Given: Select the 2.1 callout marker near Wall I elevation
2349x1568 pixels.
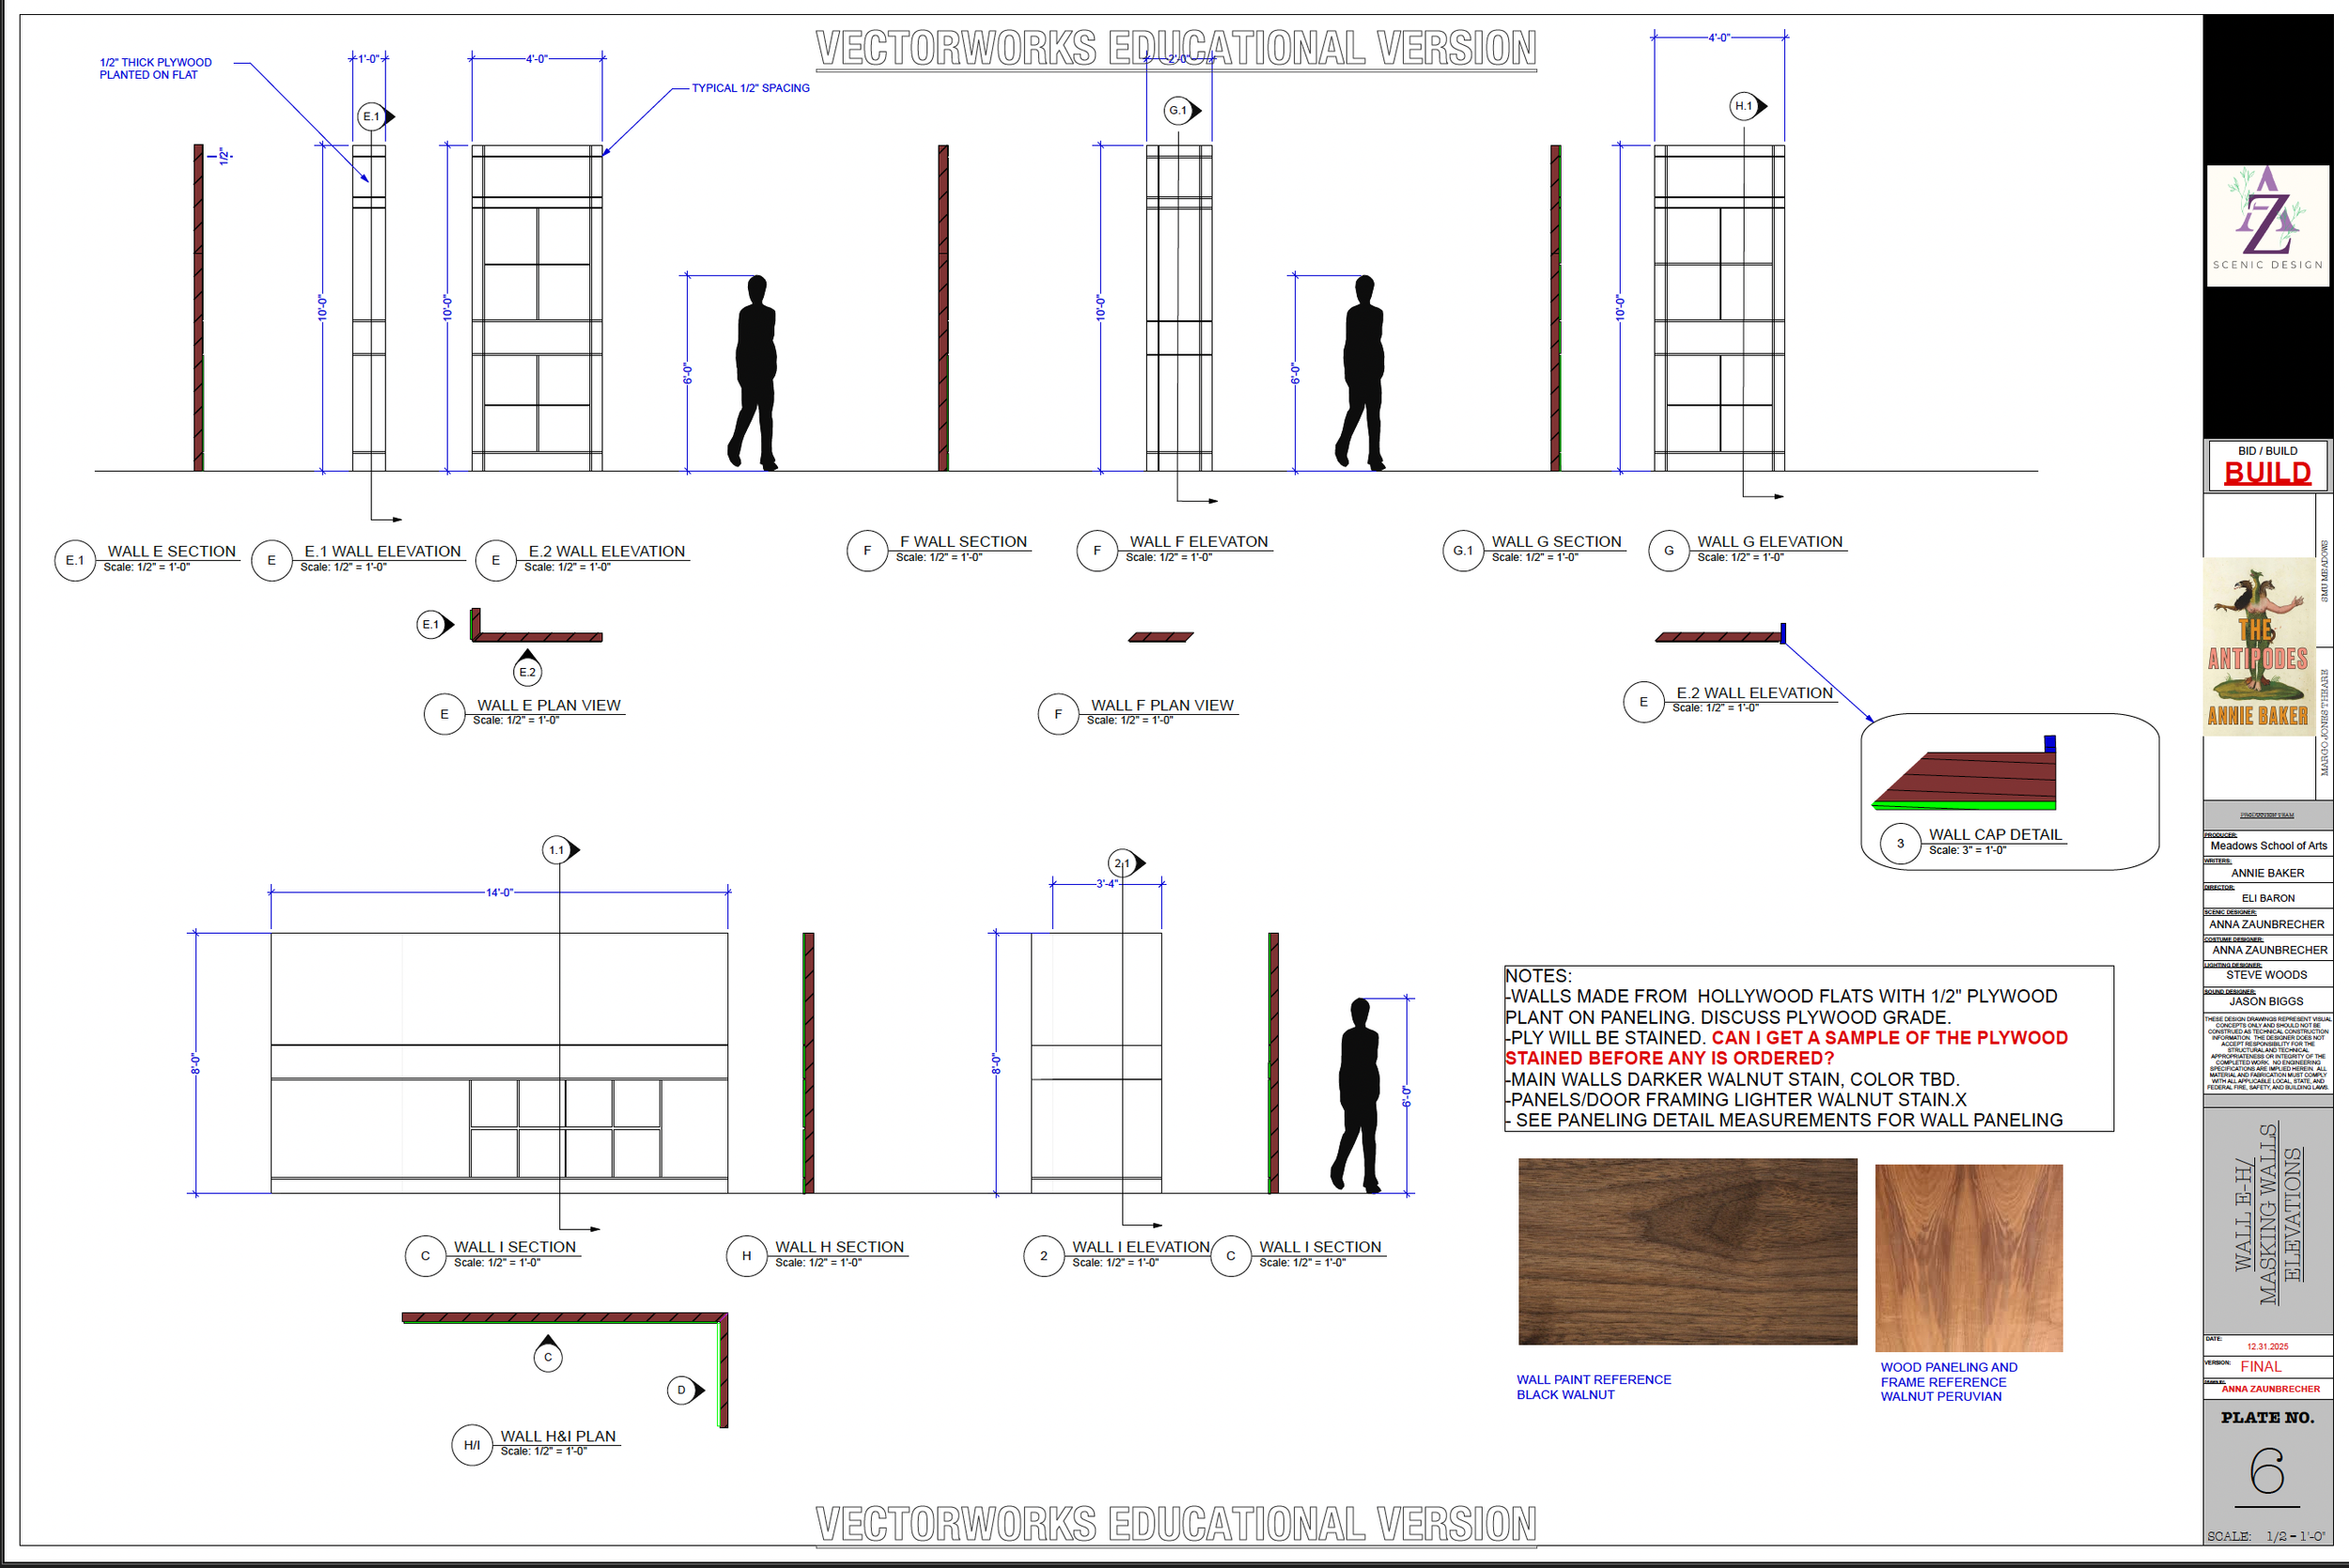Looking at the screenshot, I should click(1122, 863).
